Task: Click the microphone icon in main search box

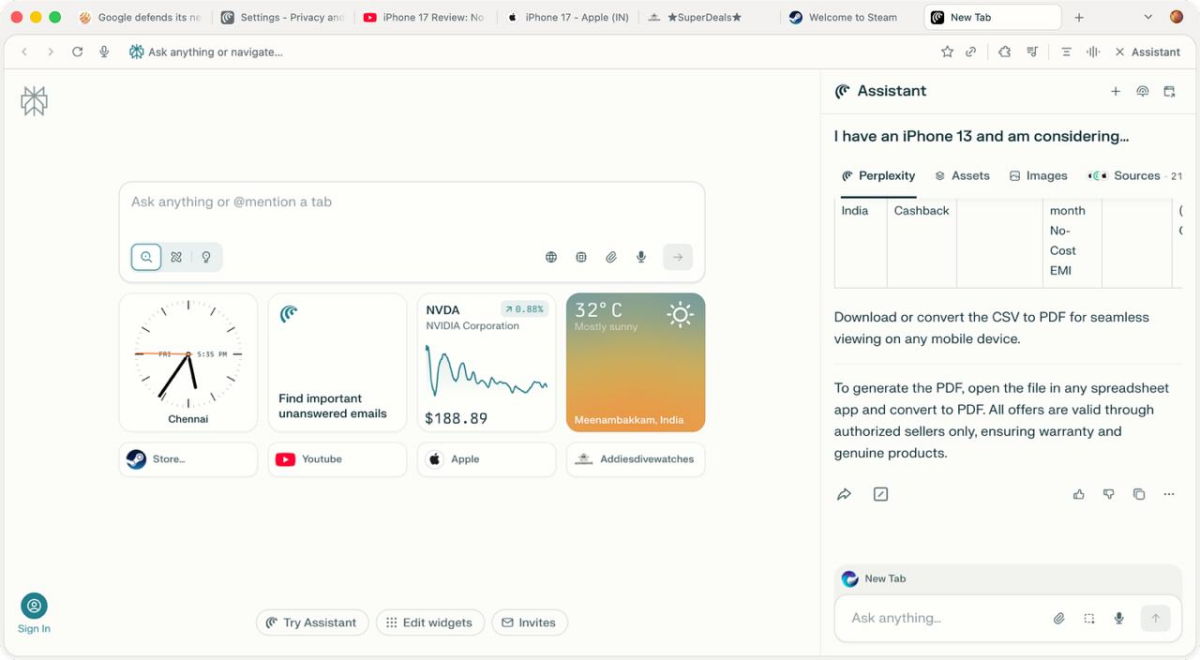Action: (641, 257)
